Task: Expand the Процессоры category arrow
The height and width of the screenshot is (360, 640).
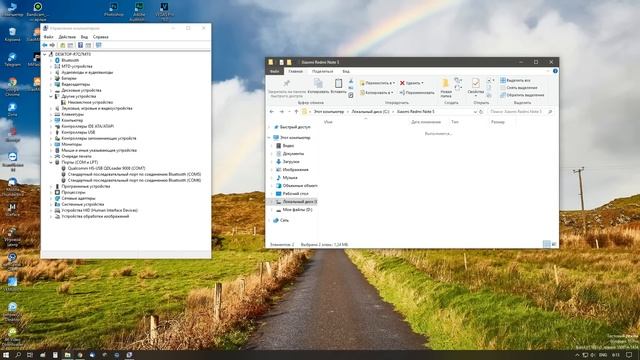Action: tap(51, 192)
